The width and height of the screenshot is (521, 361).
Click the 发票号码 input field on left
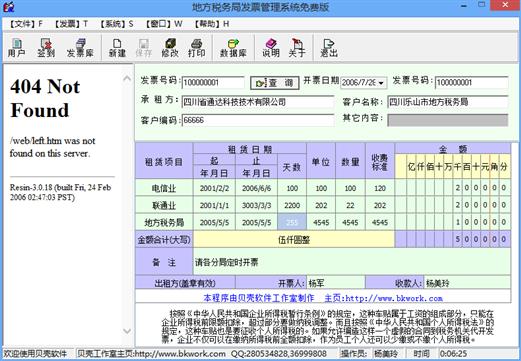tap(213, 83)
